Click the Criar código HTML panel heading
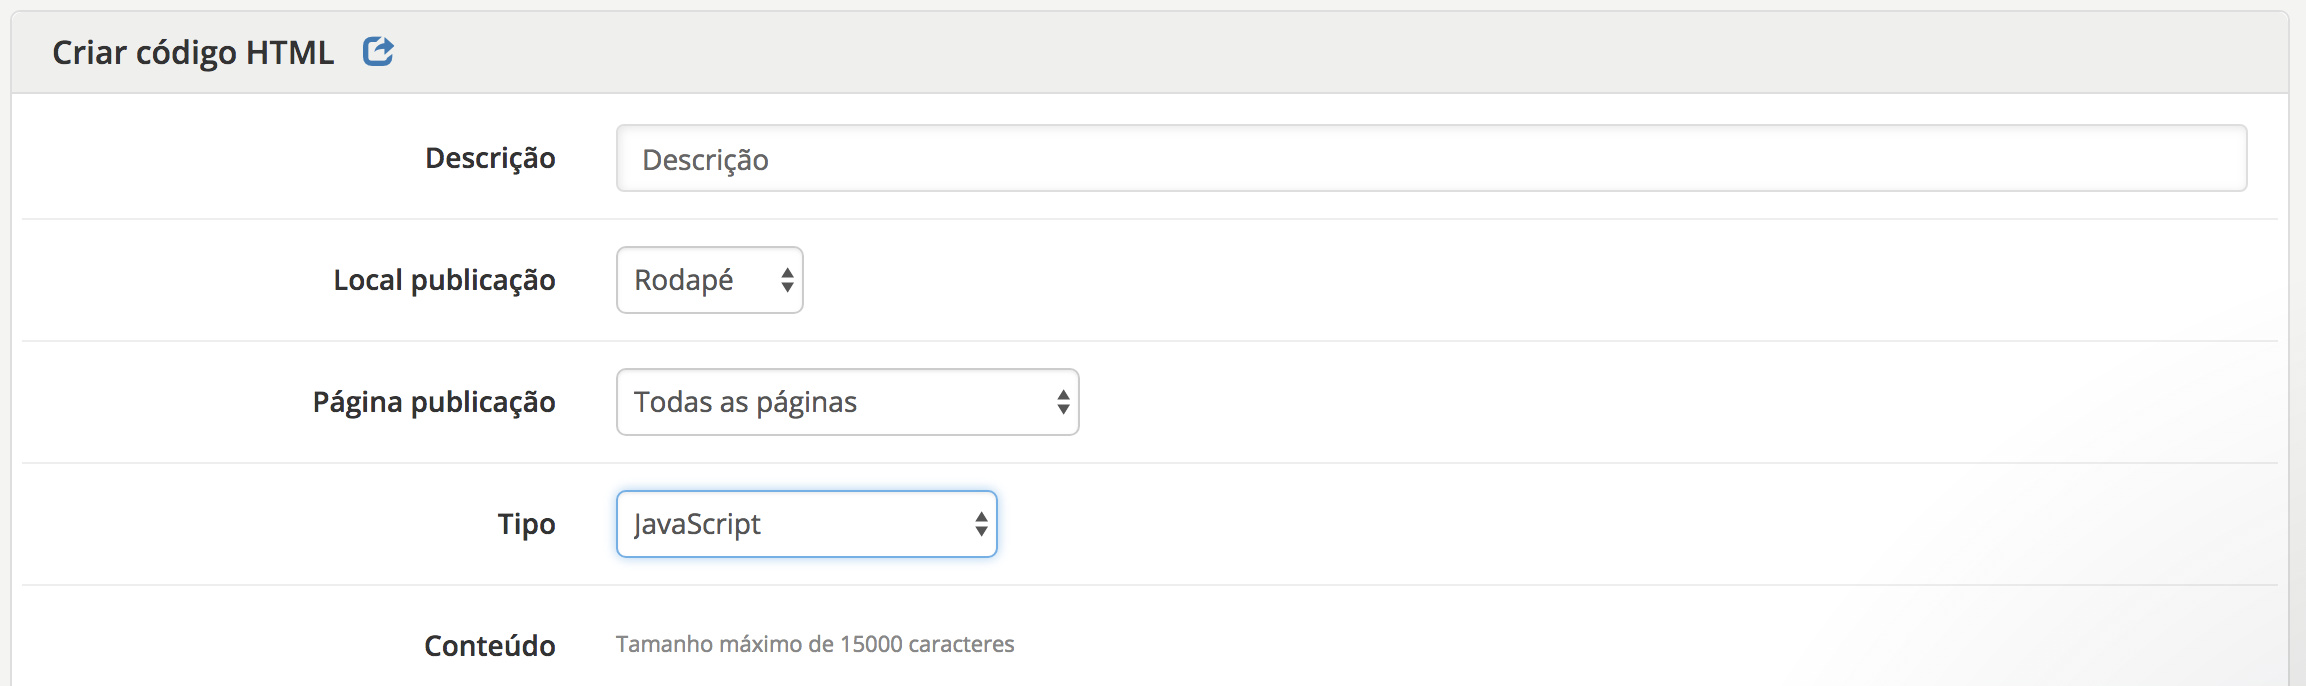Screen dimensions: 2306x686 click(x=193, y=52)
